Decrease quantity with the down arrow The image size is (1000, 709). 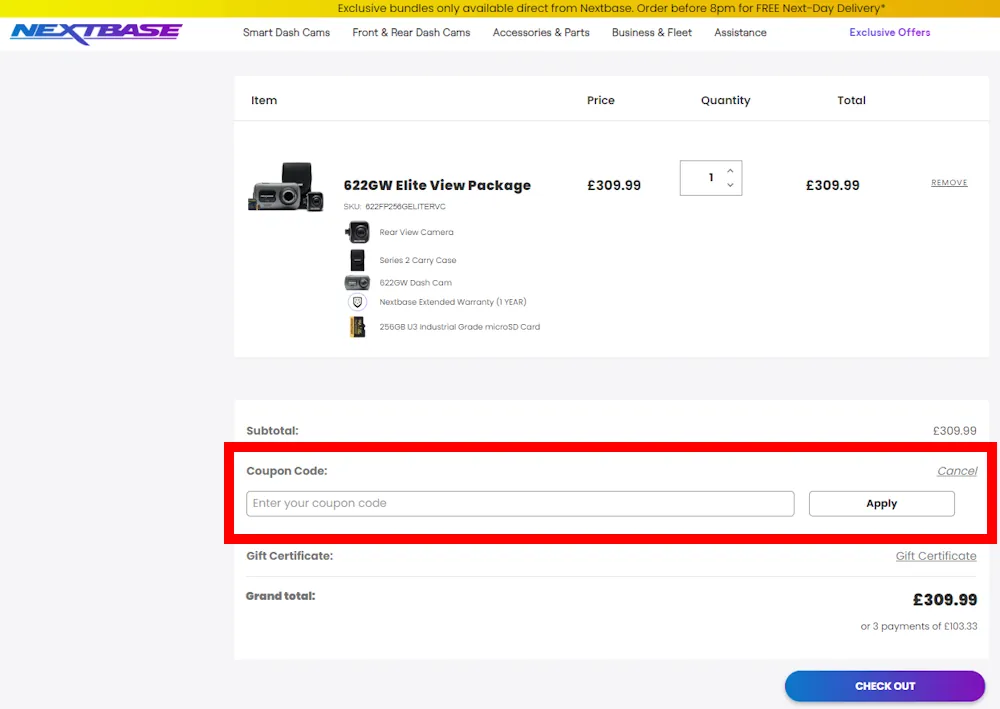pos(730,185)
